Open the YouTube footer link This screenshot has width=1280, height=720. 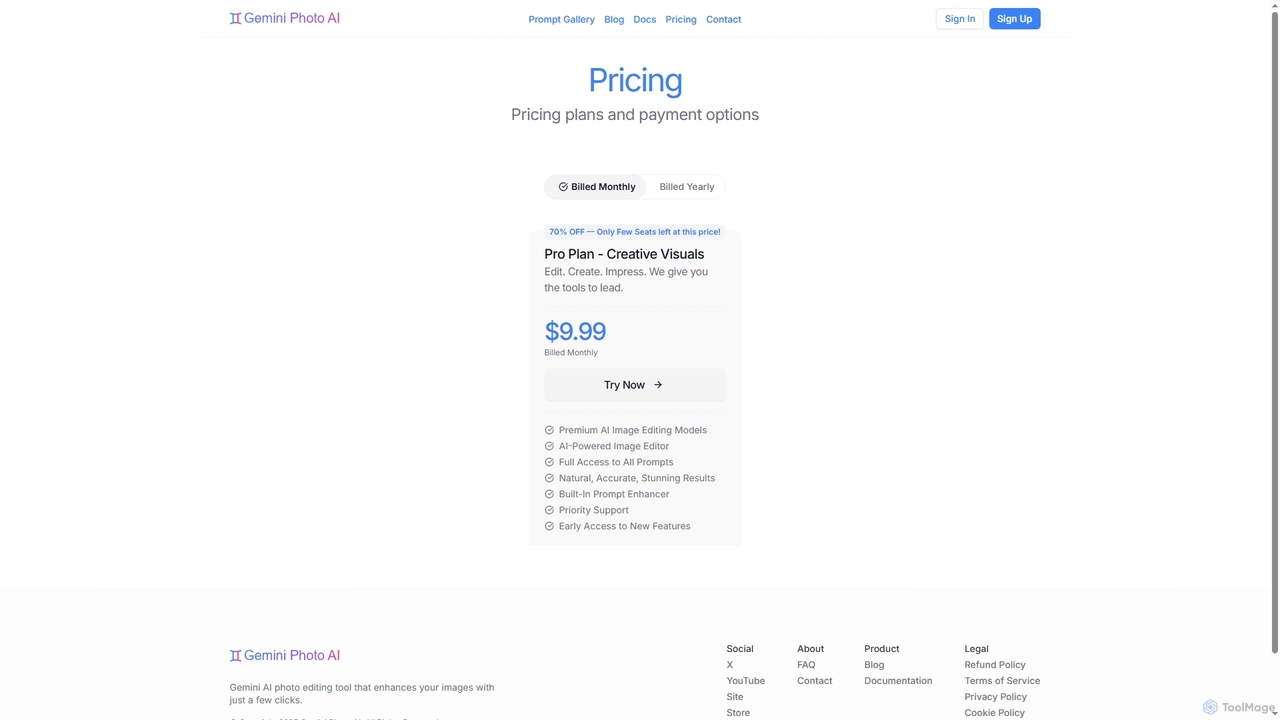[746, 681]
